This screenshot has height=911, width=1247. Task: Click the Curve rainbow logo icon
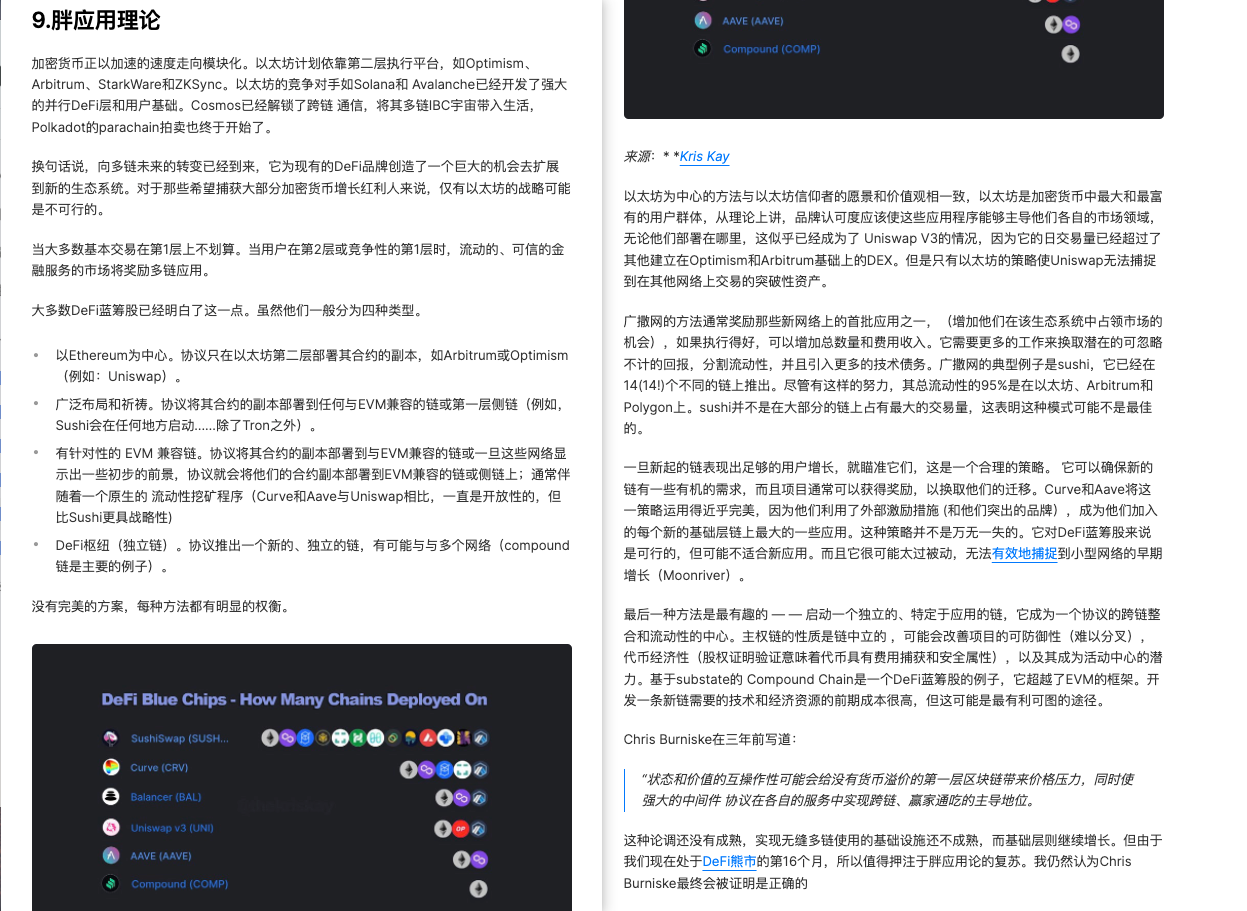coord(111,768)
